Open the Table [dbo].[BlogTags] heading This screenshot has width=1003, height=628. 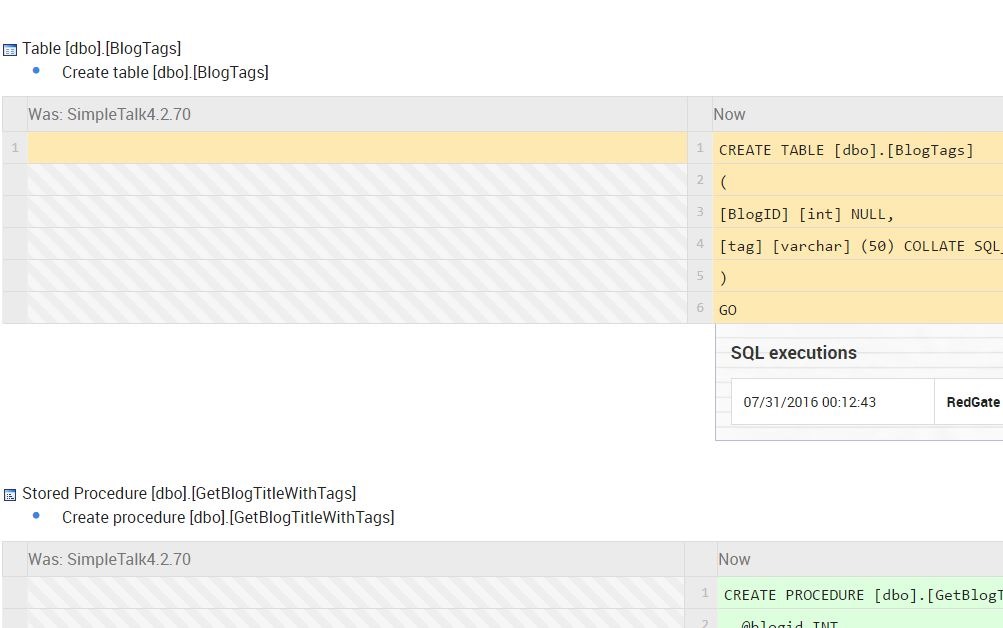pyautogui.click(x=101, y=48)
